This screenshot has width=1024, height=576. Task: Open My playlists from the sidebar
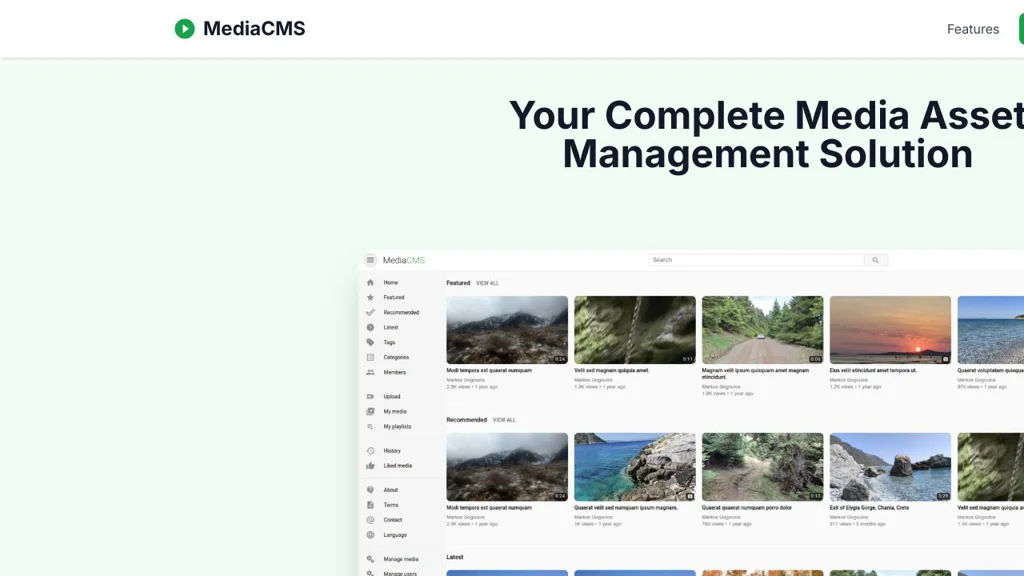[x=397, y=427]
